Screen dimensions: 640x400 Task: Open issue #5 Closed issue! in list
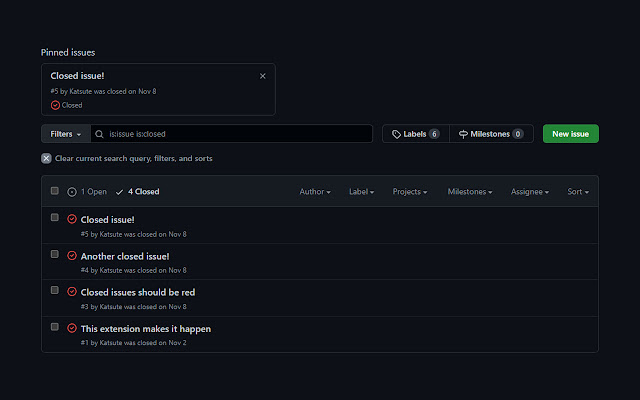pos(107,220)
